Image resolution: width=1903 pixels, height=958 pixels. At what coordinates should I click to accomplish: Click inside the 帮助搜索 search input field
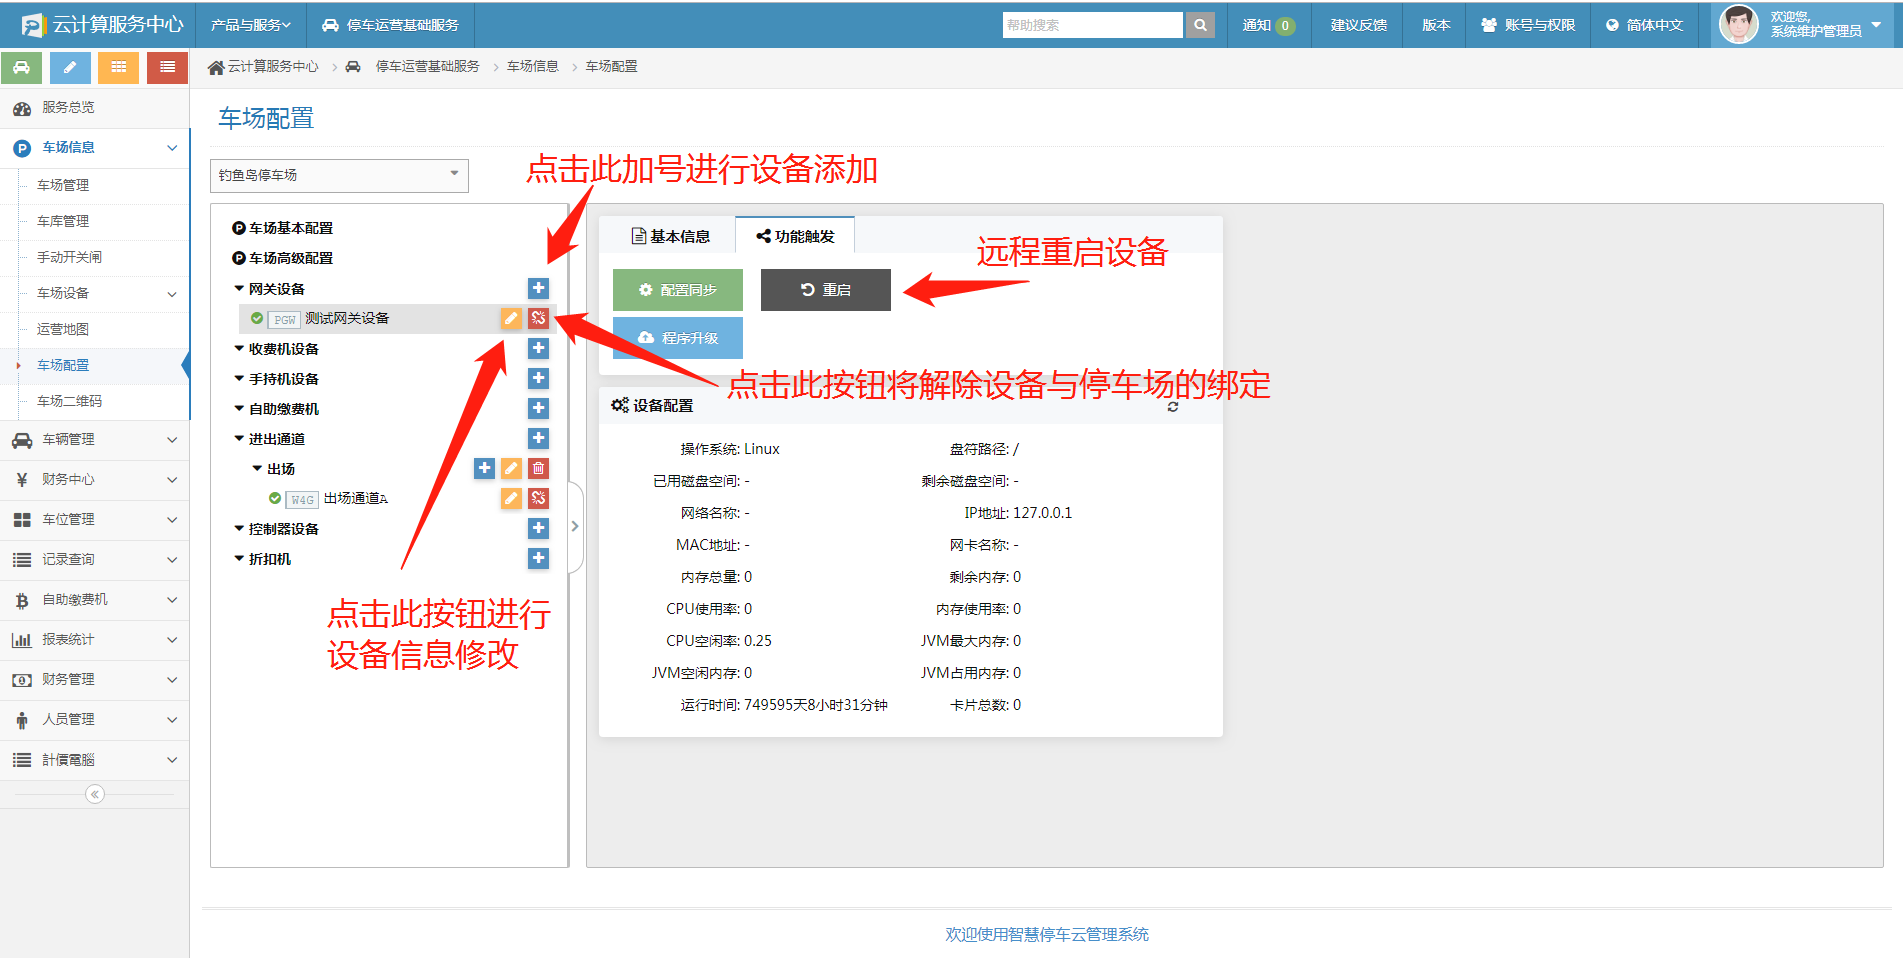(1090, 24)
